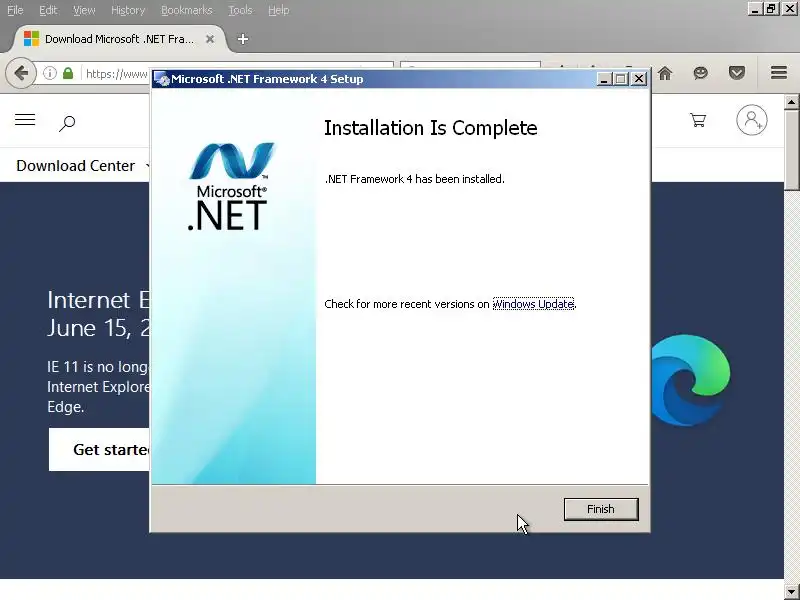Click the site information icon in address bar
The width and height of the screenshot is (800, 600).
click(49, 73)
